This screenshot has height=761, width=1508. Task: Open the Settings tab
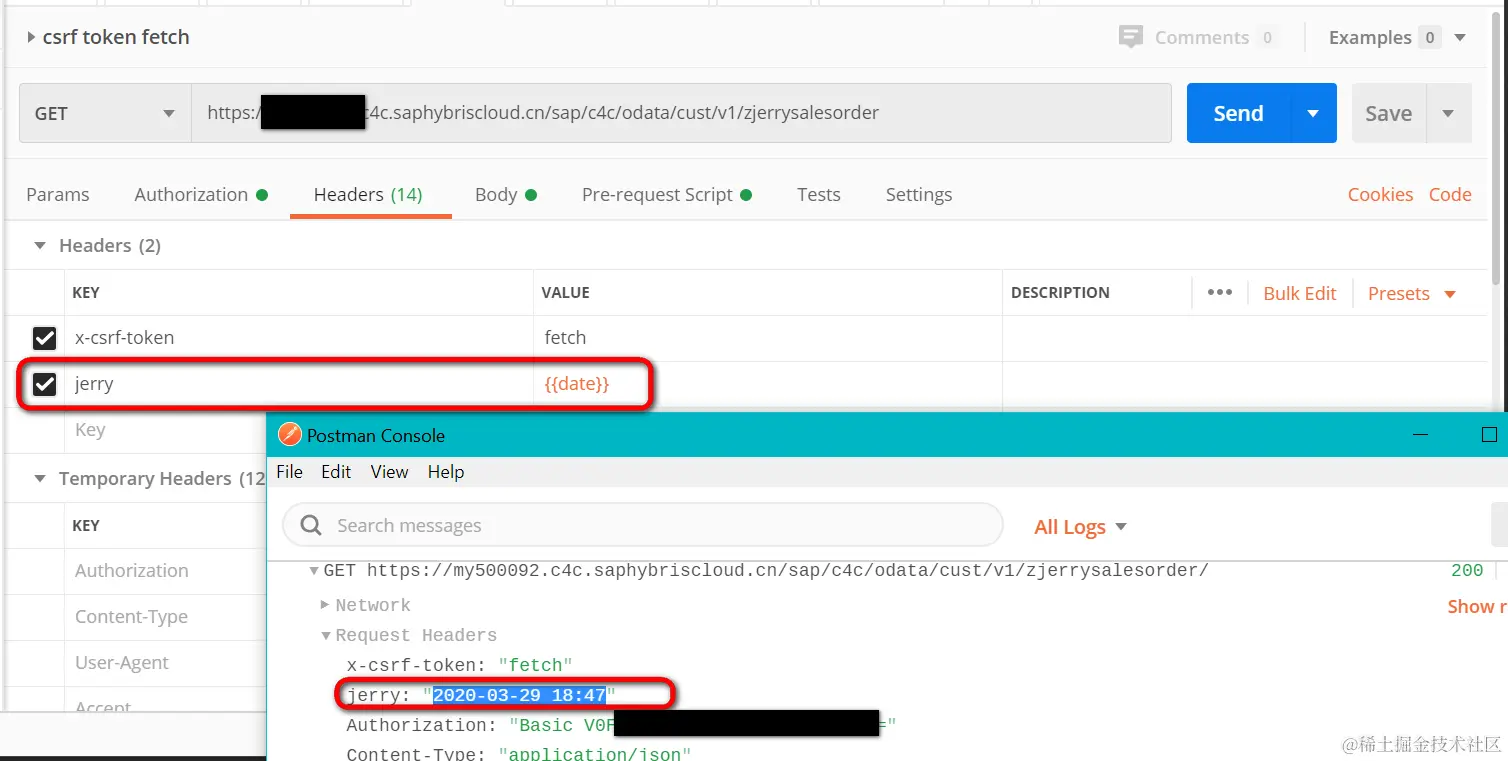pos(918,194)
